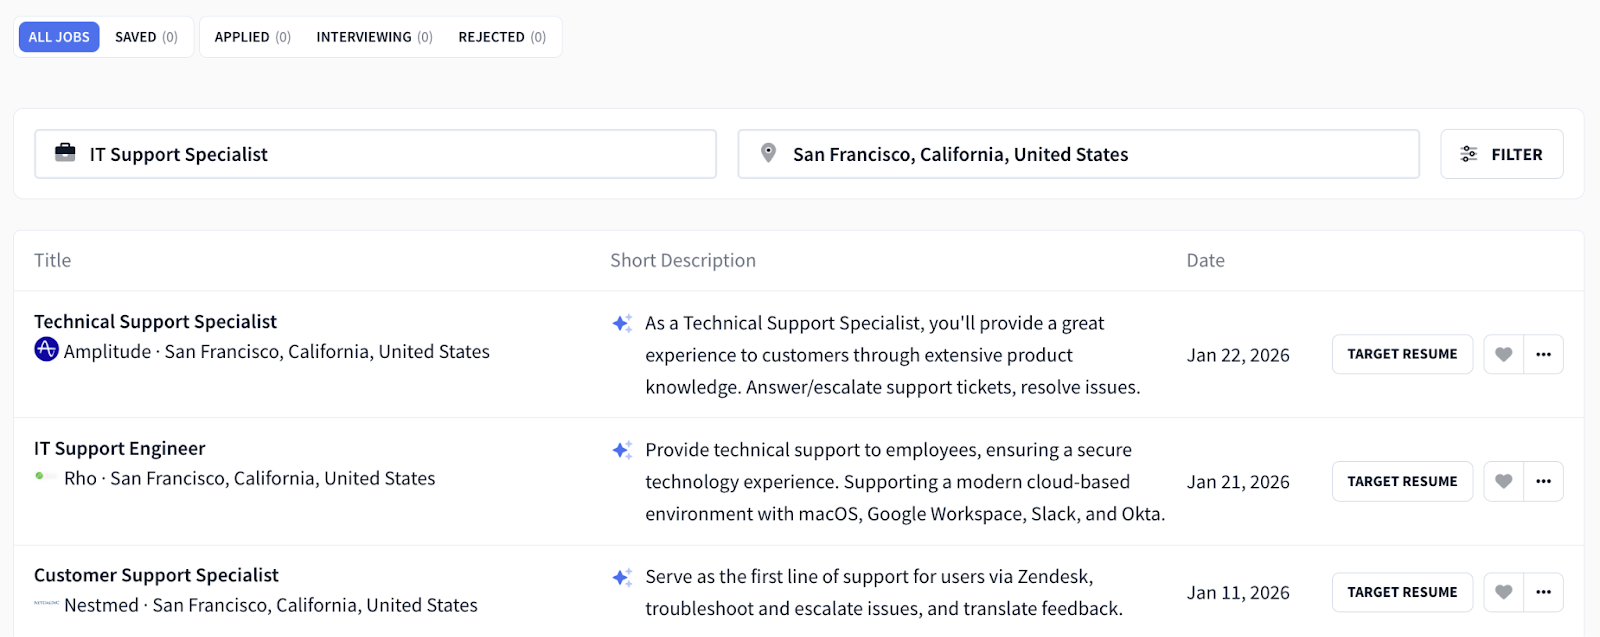The height and width of the screenshot is (637, 1600).
Task: Open the Interviewing tab
Action: coord(374,37)
